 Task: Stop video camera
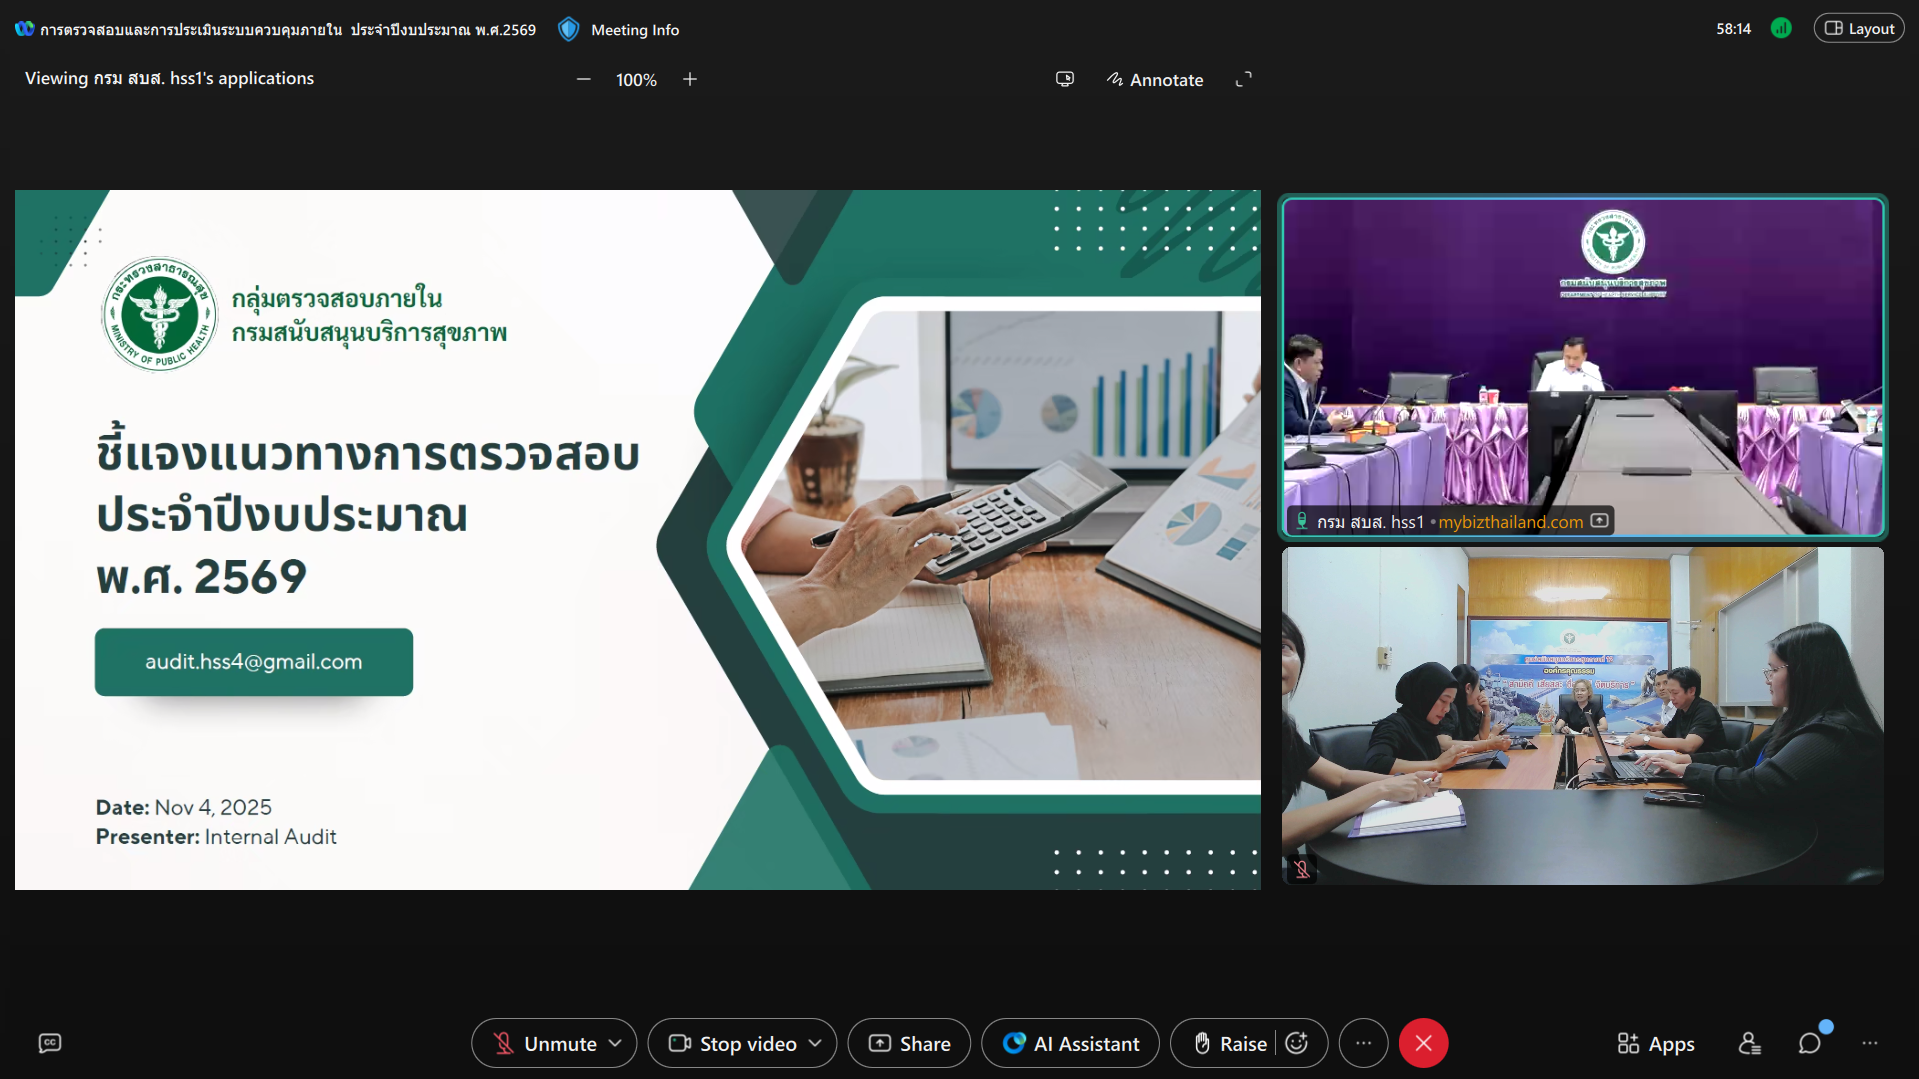pos(733,1043)
